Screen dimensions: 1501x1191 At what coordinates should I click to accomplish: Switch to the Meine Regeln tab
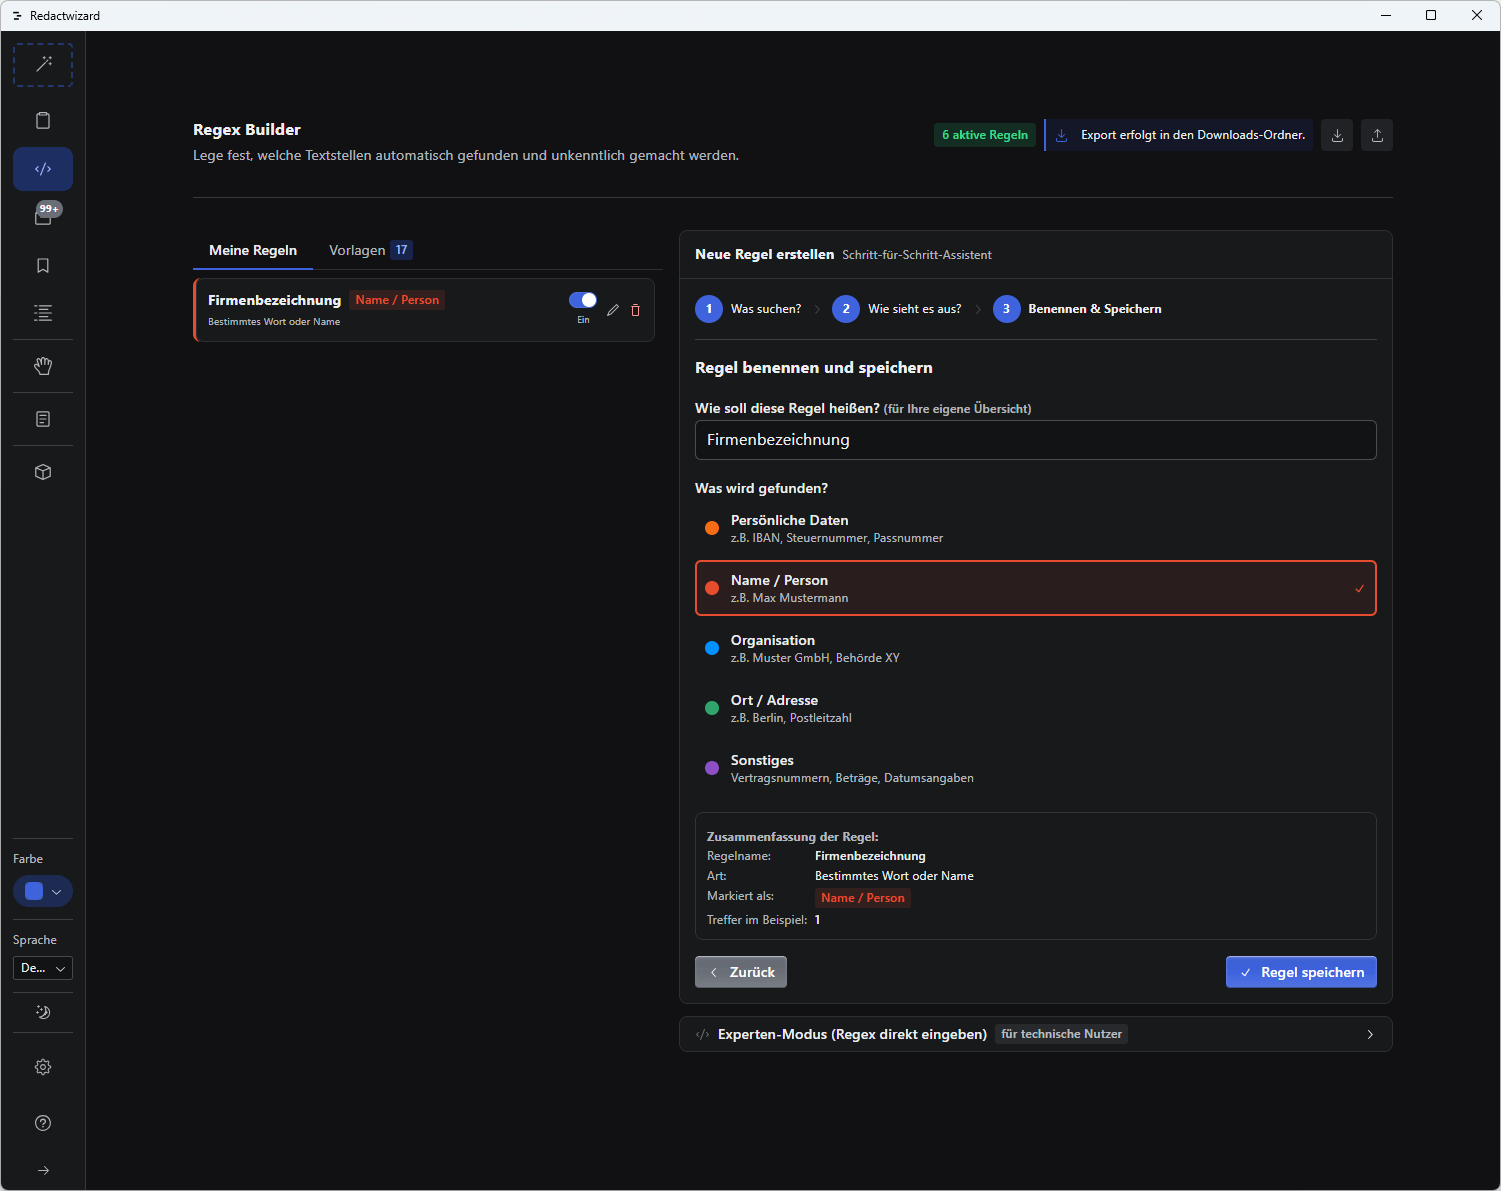253,250
